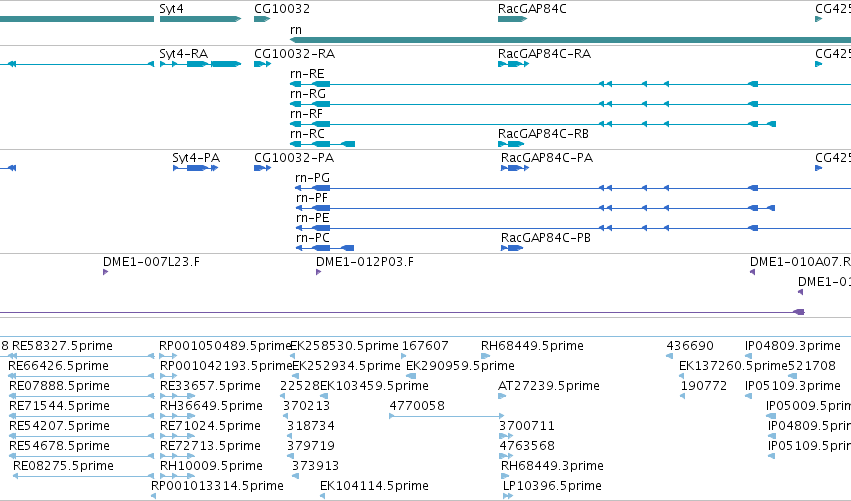The width and height of the screenshot is (851, 501).
Task: Select the EK137260.5prime label
Action: pyautogui.click(x=733, y=366)
